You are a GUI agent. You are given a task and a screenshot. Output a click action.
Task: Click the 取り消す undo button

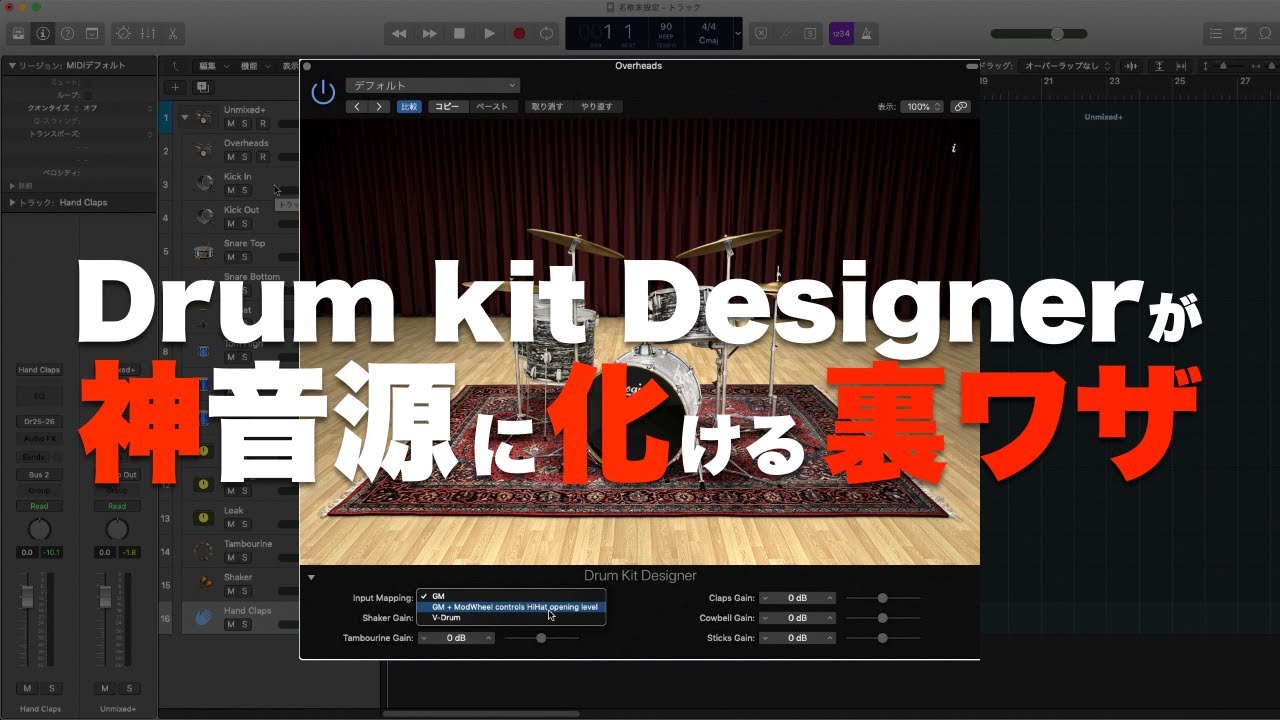tap(547, 106)
